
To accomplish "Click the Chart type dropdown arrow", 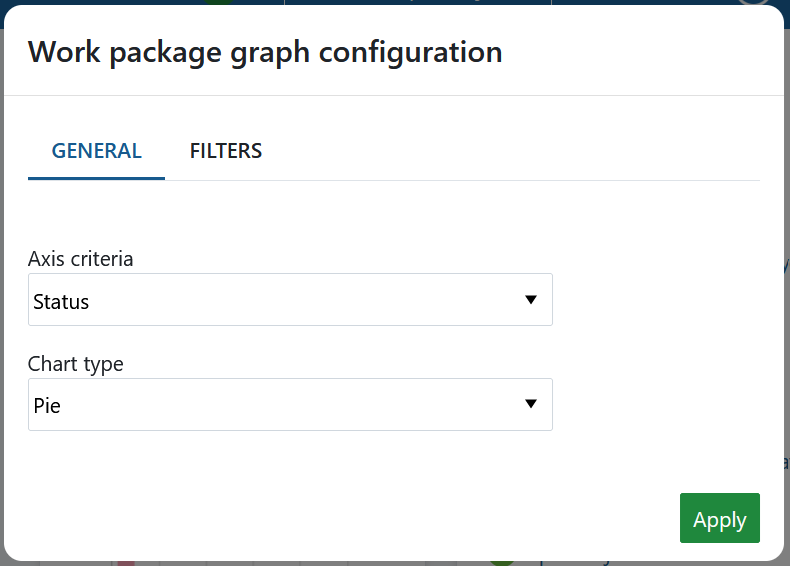I will coord(531,404).
